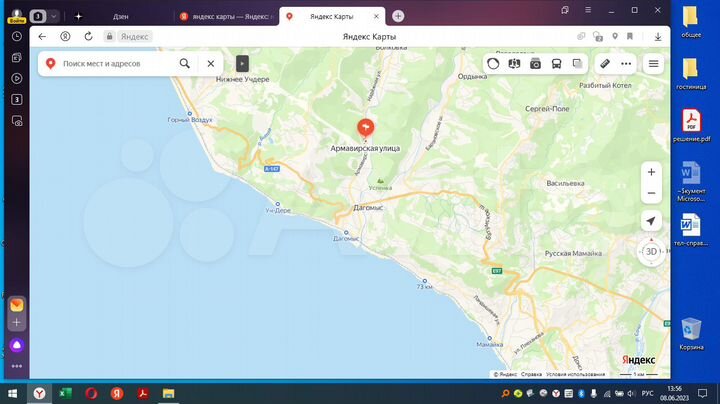Open the three-dots more tools menu
This screenshot has width=720, height=404.
pos(626,63)
